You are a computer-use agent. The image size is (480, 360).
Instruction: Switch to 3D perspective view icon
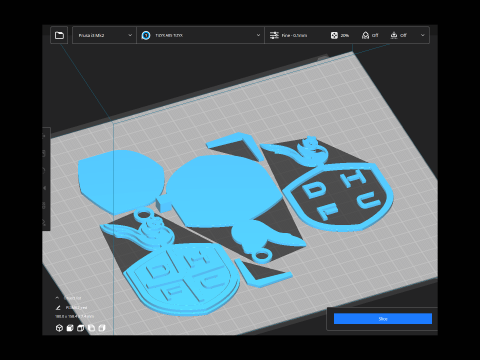tap(59, 328)
